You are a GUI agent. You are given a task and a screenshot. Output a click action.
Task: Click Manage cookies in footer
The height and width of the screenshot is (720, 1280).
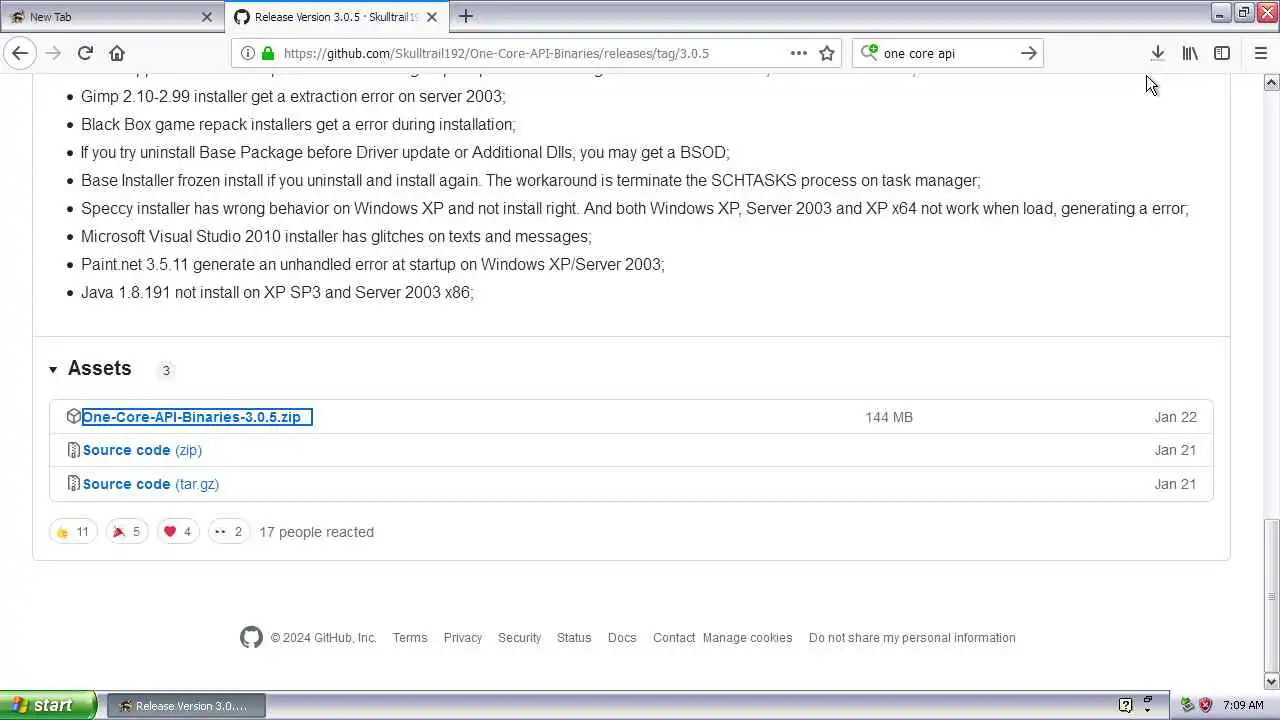coord(747,638)
